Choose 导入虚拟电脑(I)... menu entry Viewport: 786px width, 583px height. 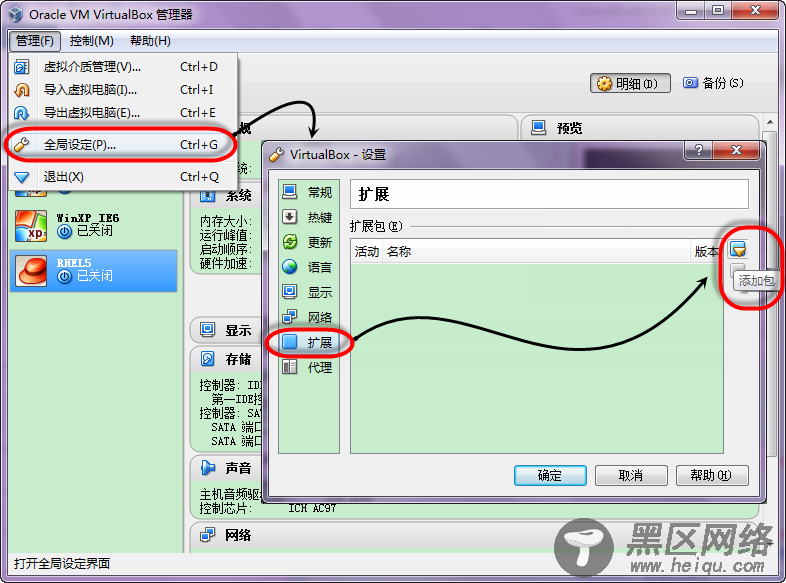click(123, 89)
